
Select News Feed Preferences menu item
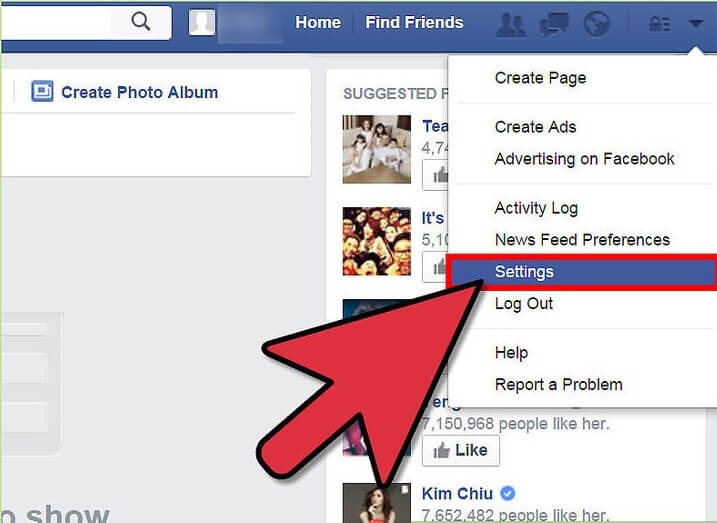[x=582, y=240]
